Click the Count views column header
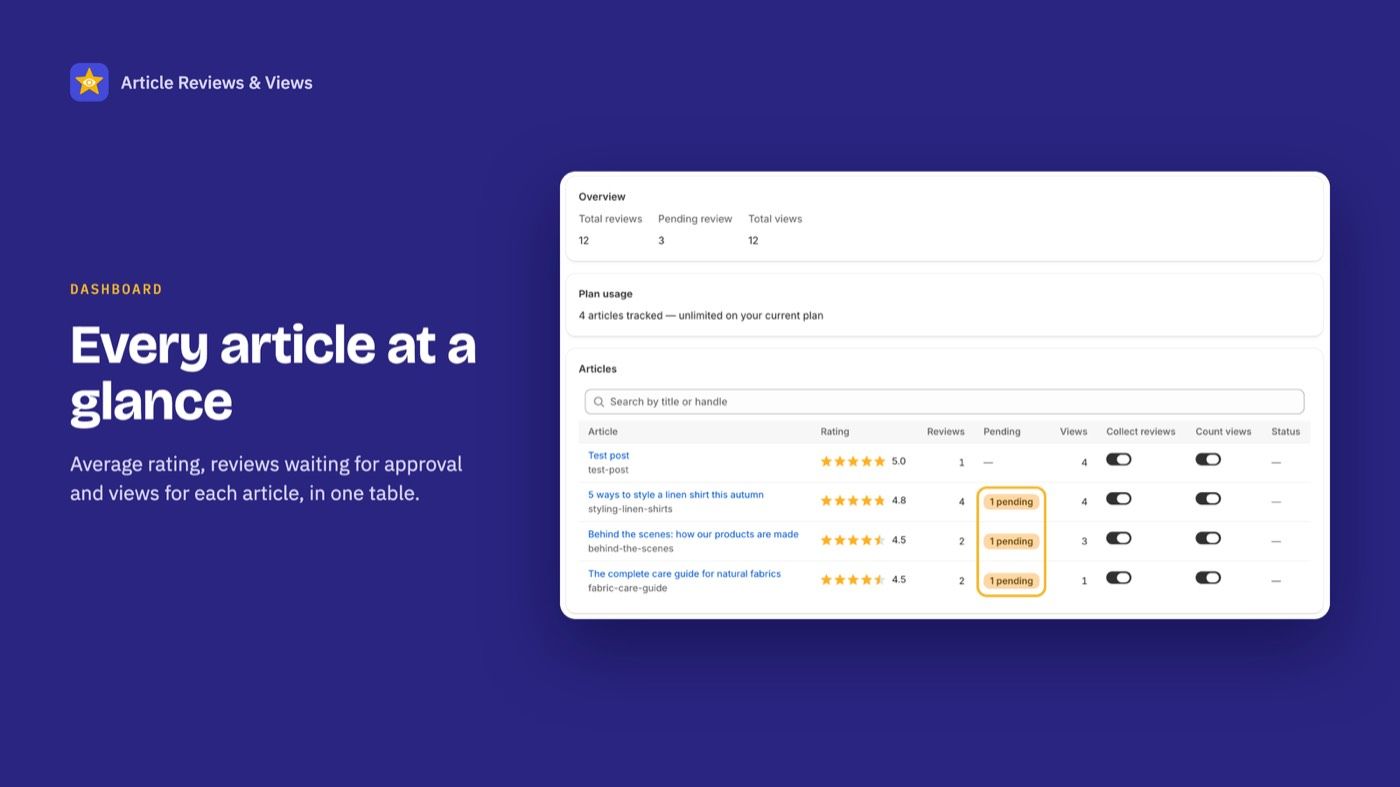 click(x=1224, y=432)
